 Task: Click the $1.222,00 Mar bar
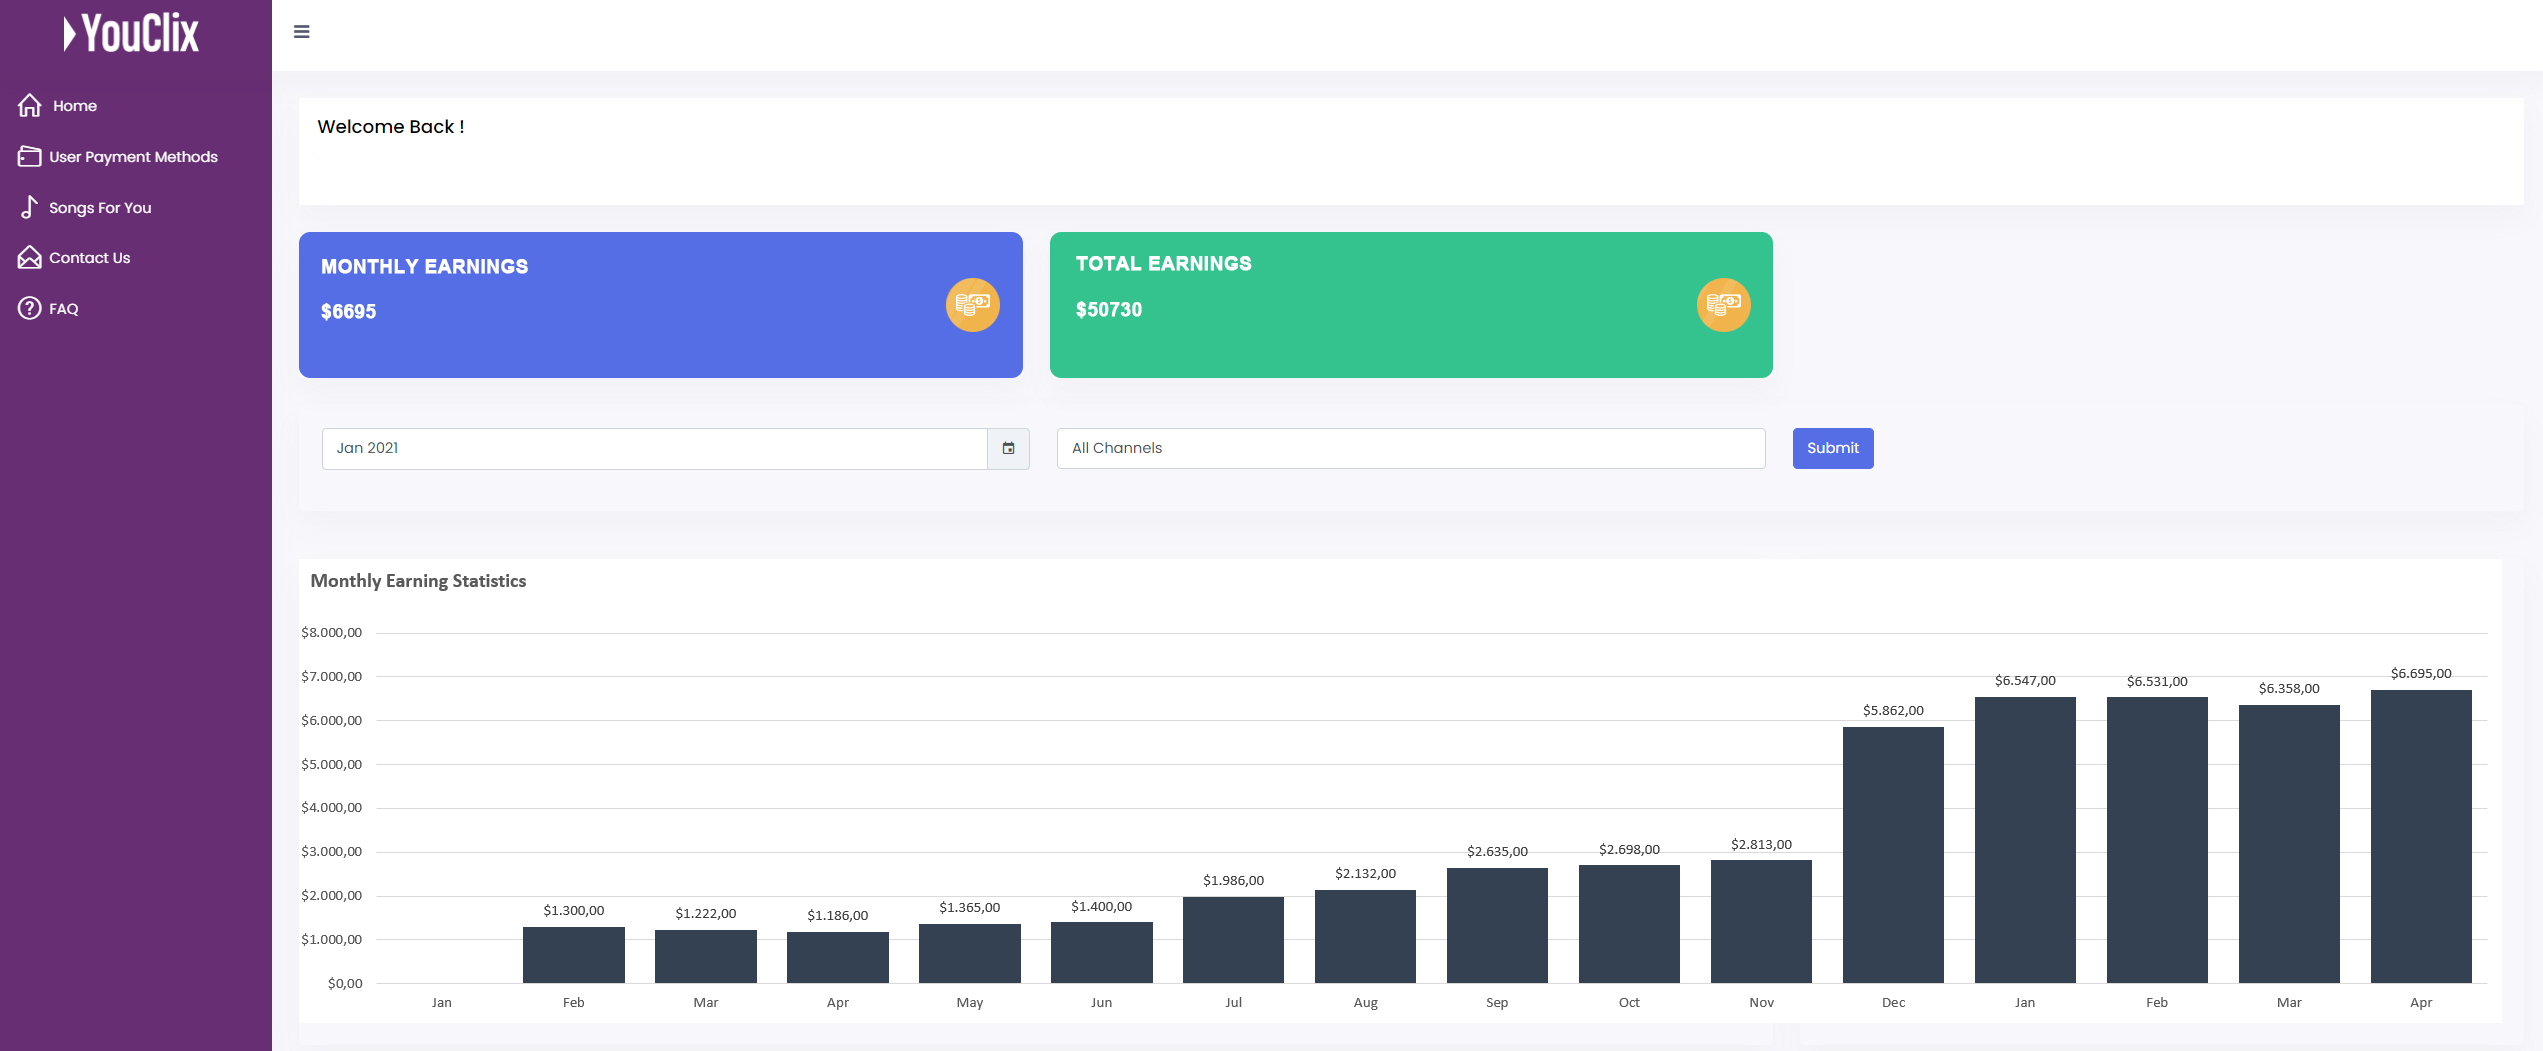[705, 957]
